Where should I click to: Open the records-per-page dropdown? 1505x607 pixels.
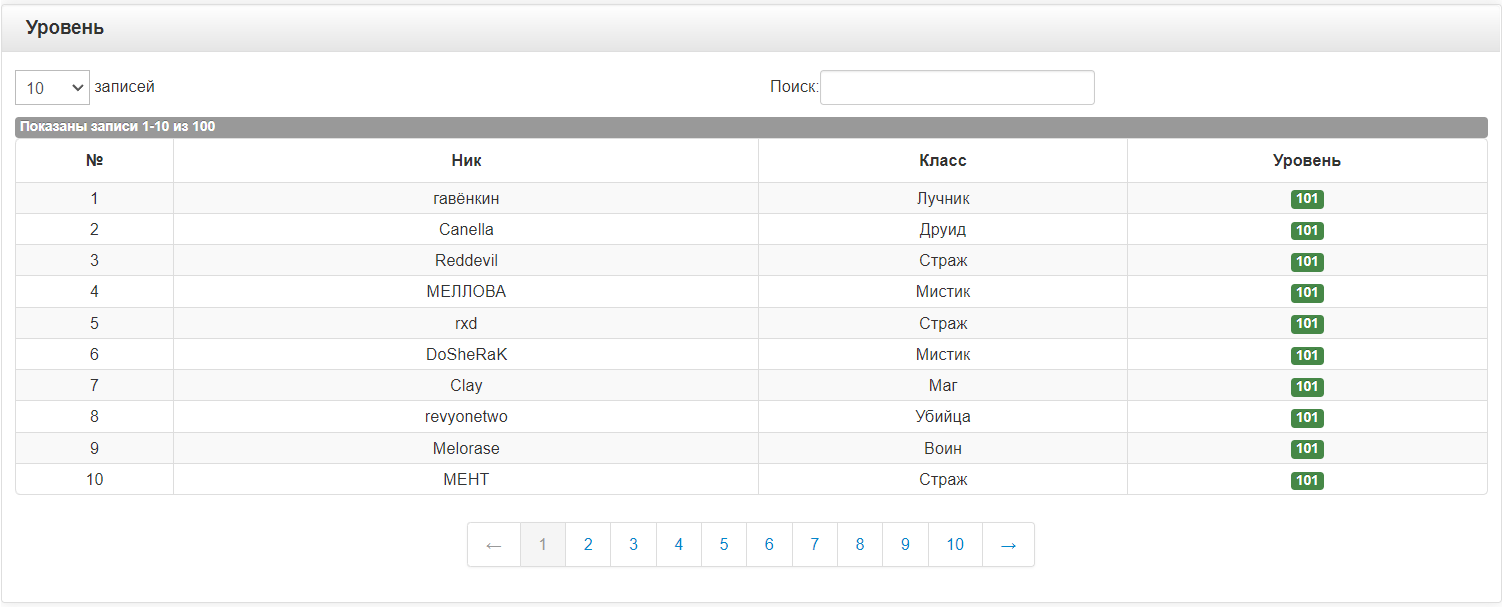coord(52,88)
